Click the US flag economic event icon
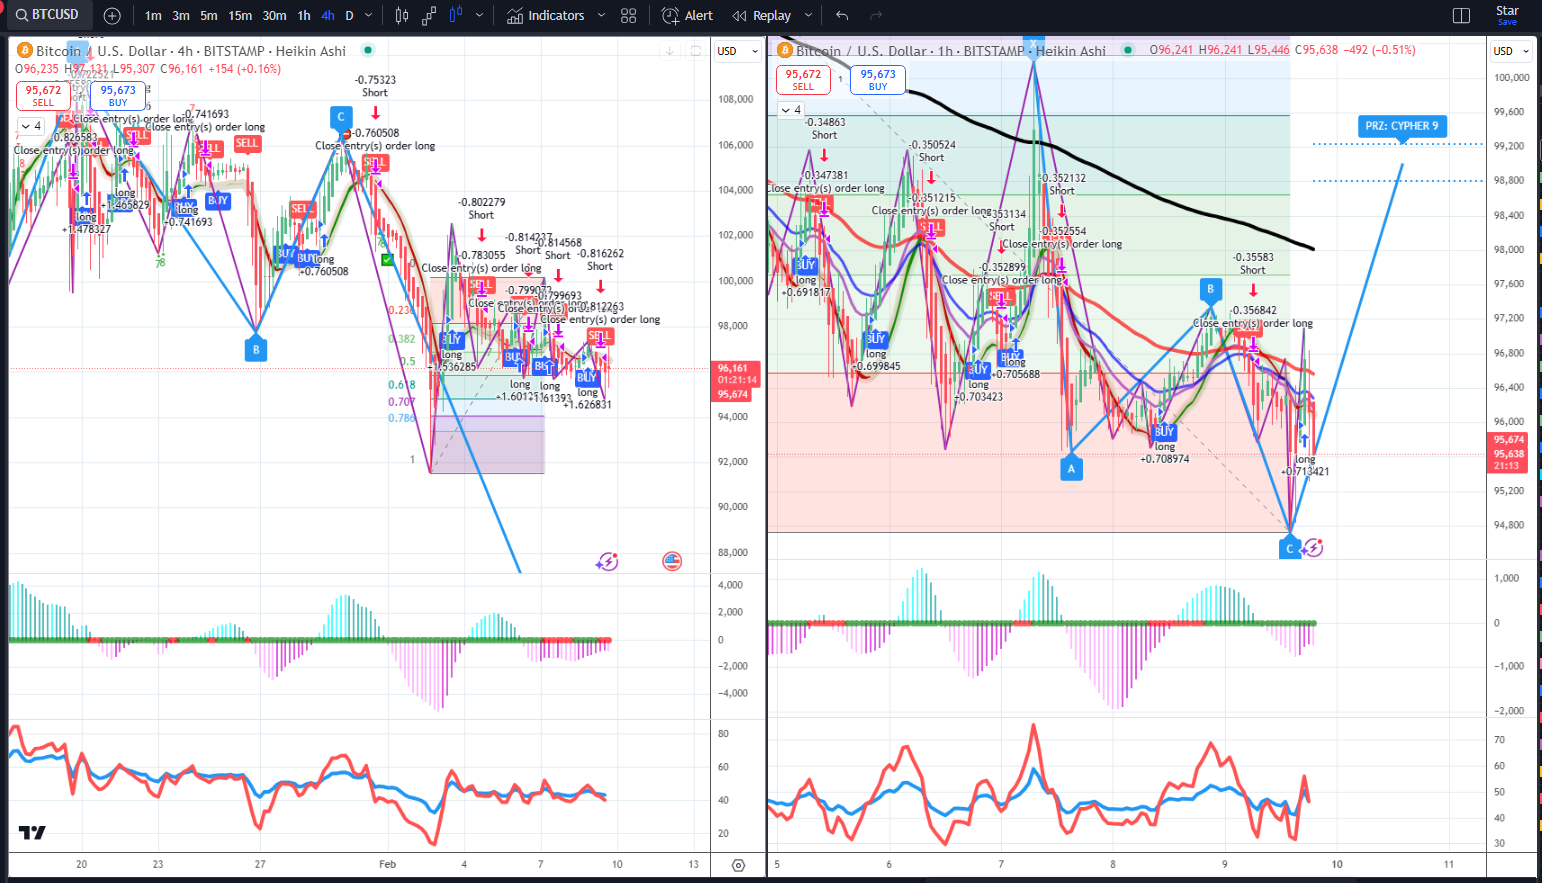Screen dimensions: 1542x883 pos(672,562)
